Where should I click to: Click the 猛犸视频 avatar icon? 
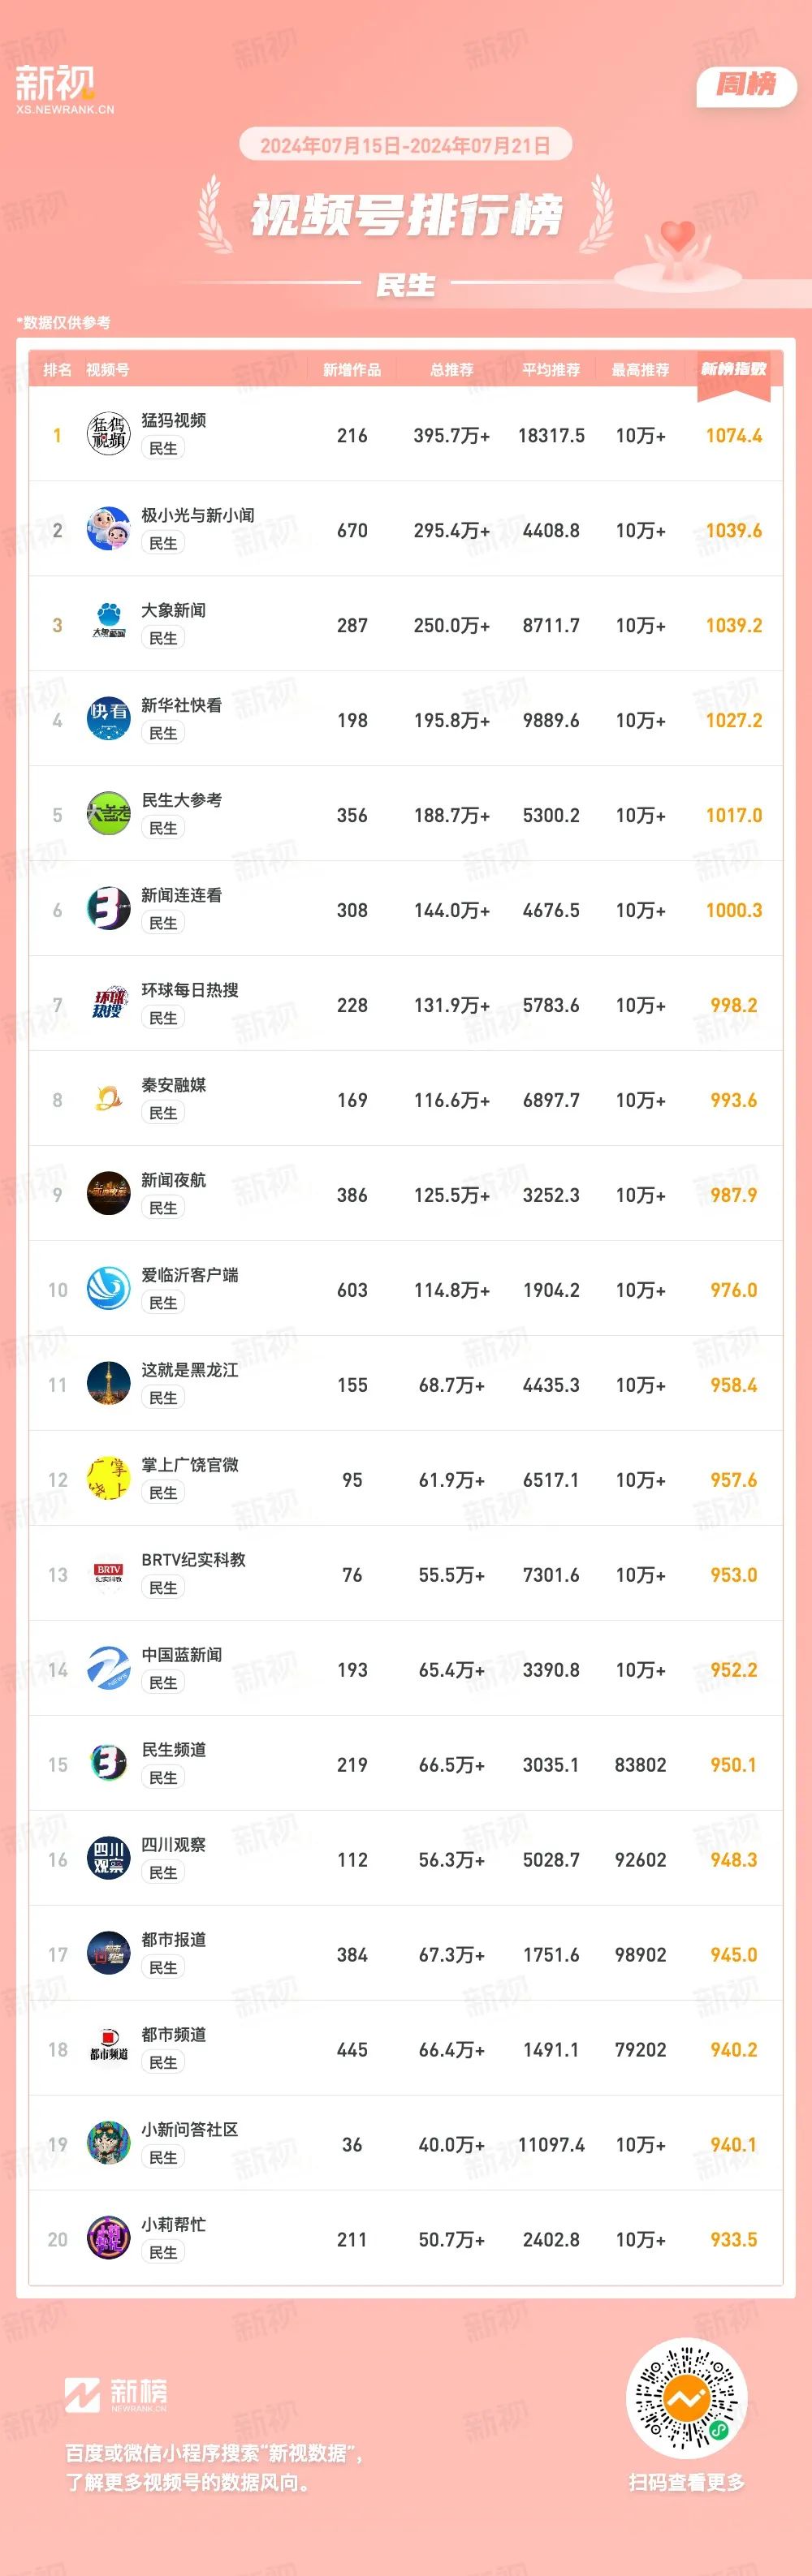[108, 434]
